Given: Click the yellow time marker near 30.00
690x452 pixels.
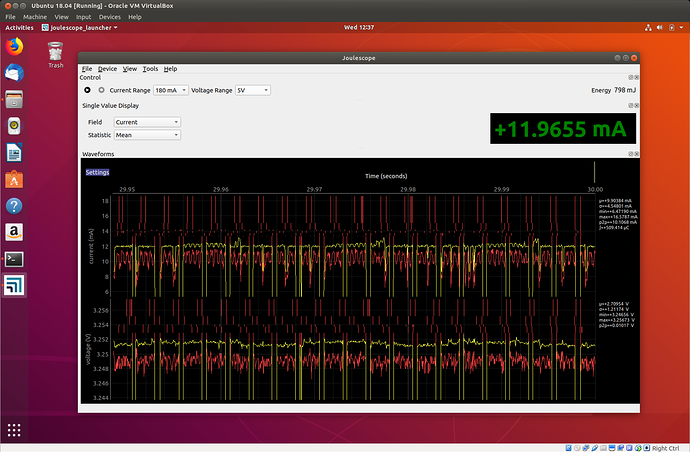Looking at the screenshot, I should click(595, 172).
